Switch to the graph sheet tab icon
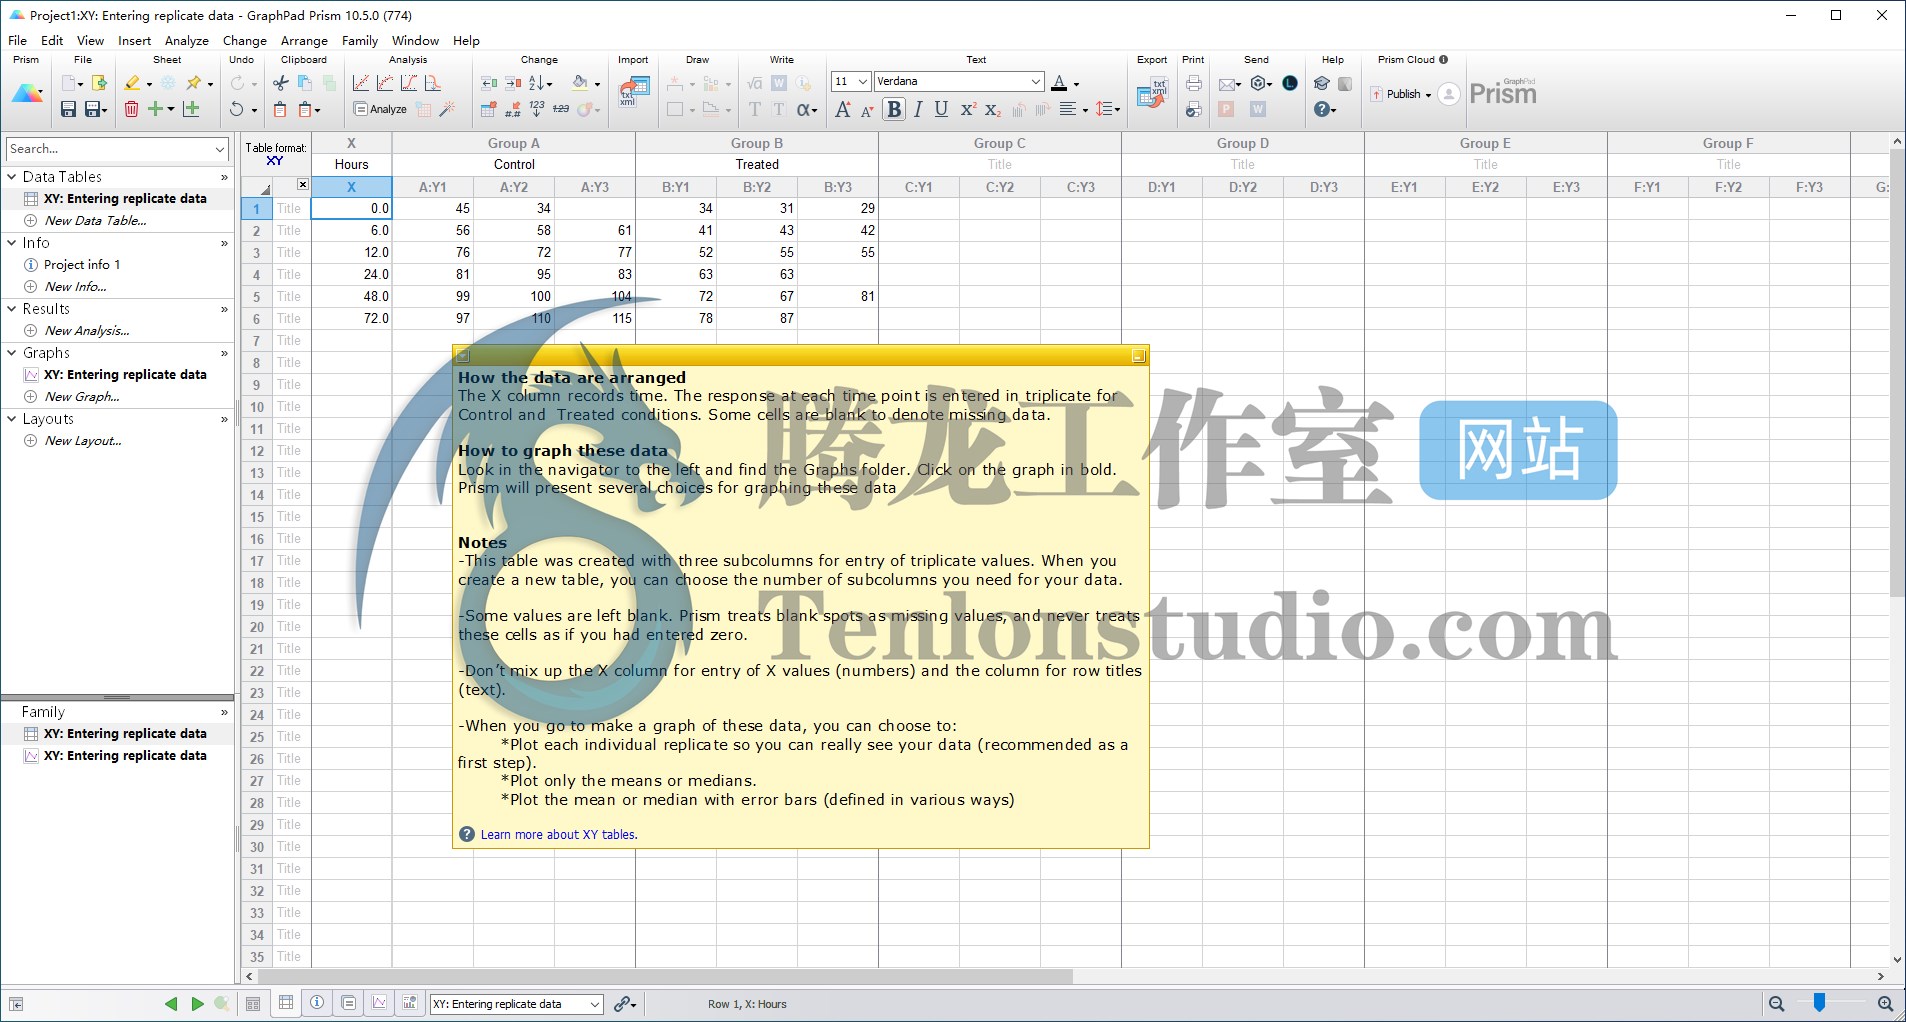 click(380, 1003)
